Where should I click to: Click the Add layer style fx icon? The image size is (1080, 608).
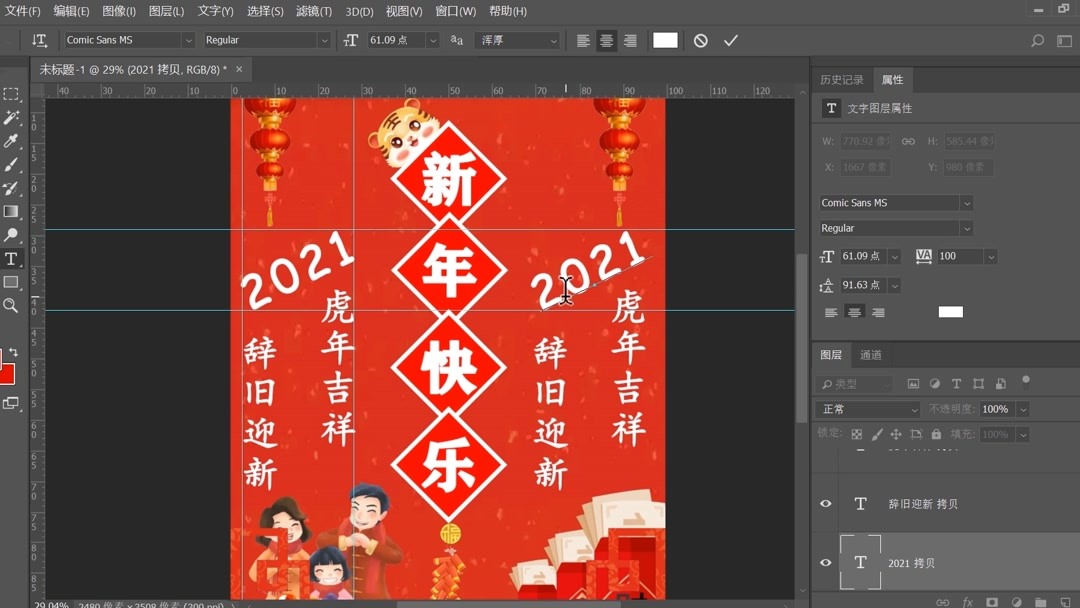pyautogui.click(x=967, y=601)
